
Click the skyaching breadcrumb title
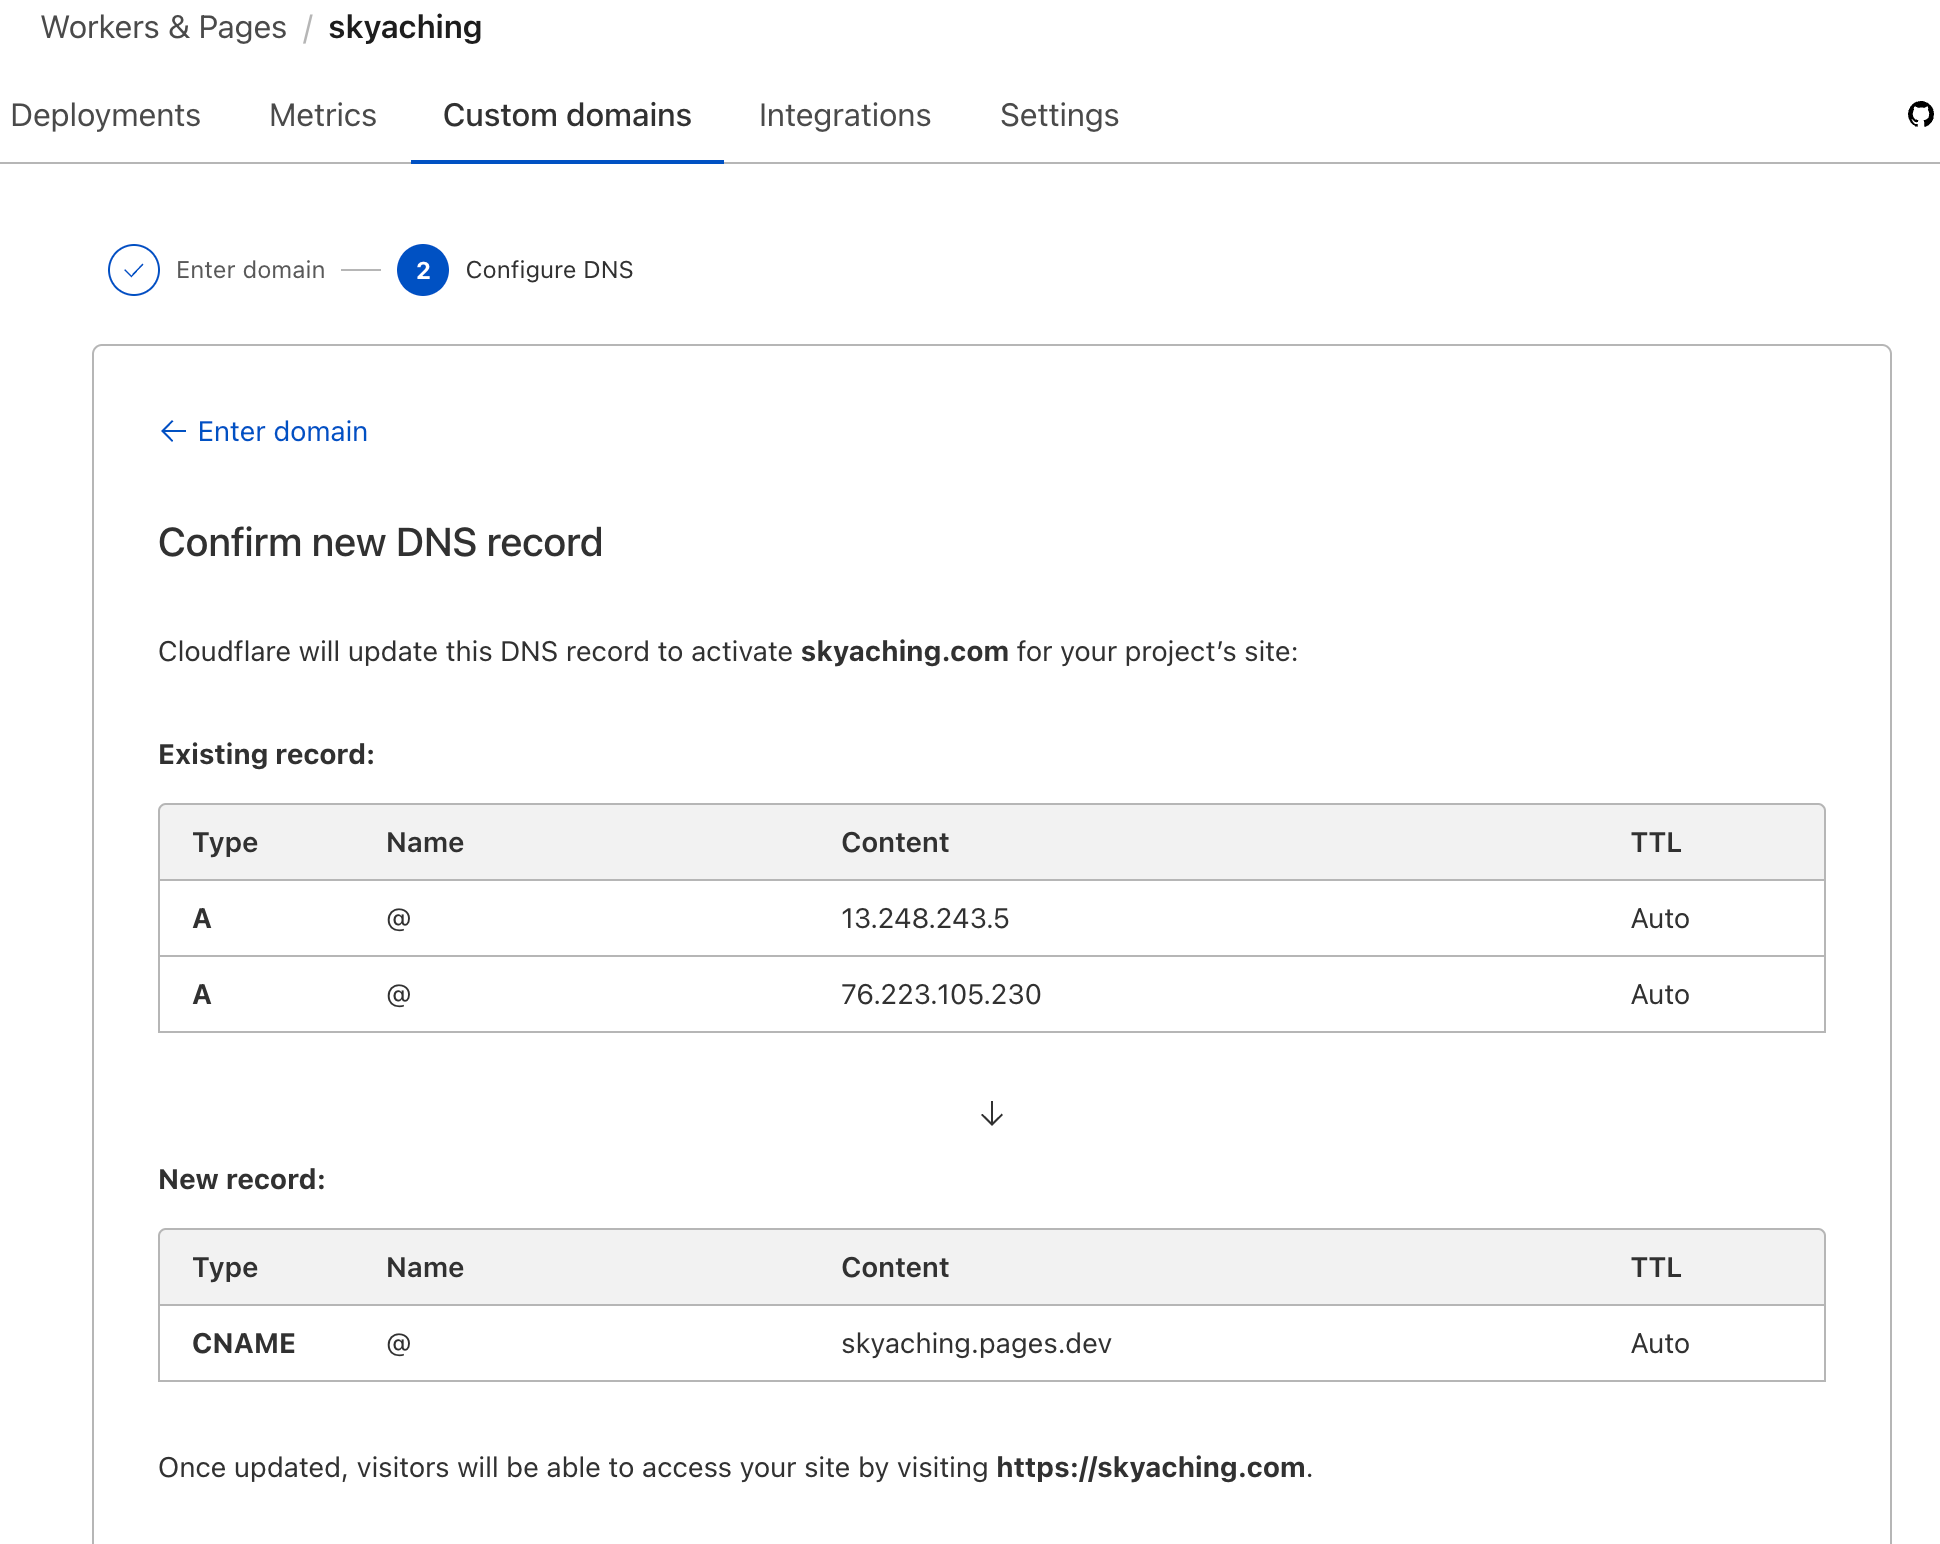click(x=405, y=27)
